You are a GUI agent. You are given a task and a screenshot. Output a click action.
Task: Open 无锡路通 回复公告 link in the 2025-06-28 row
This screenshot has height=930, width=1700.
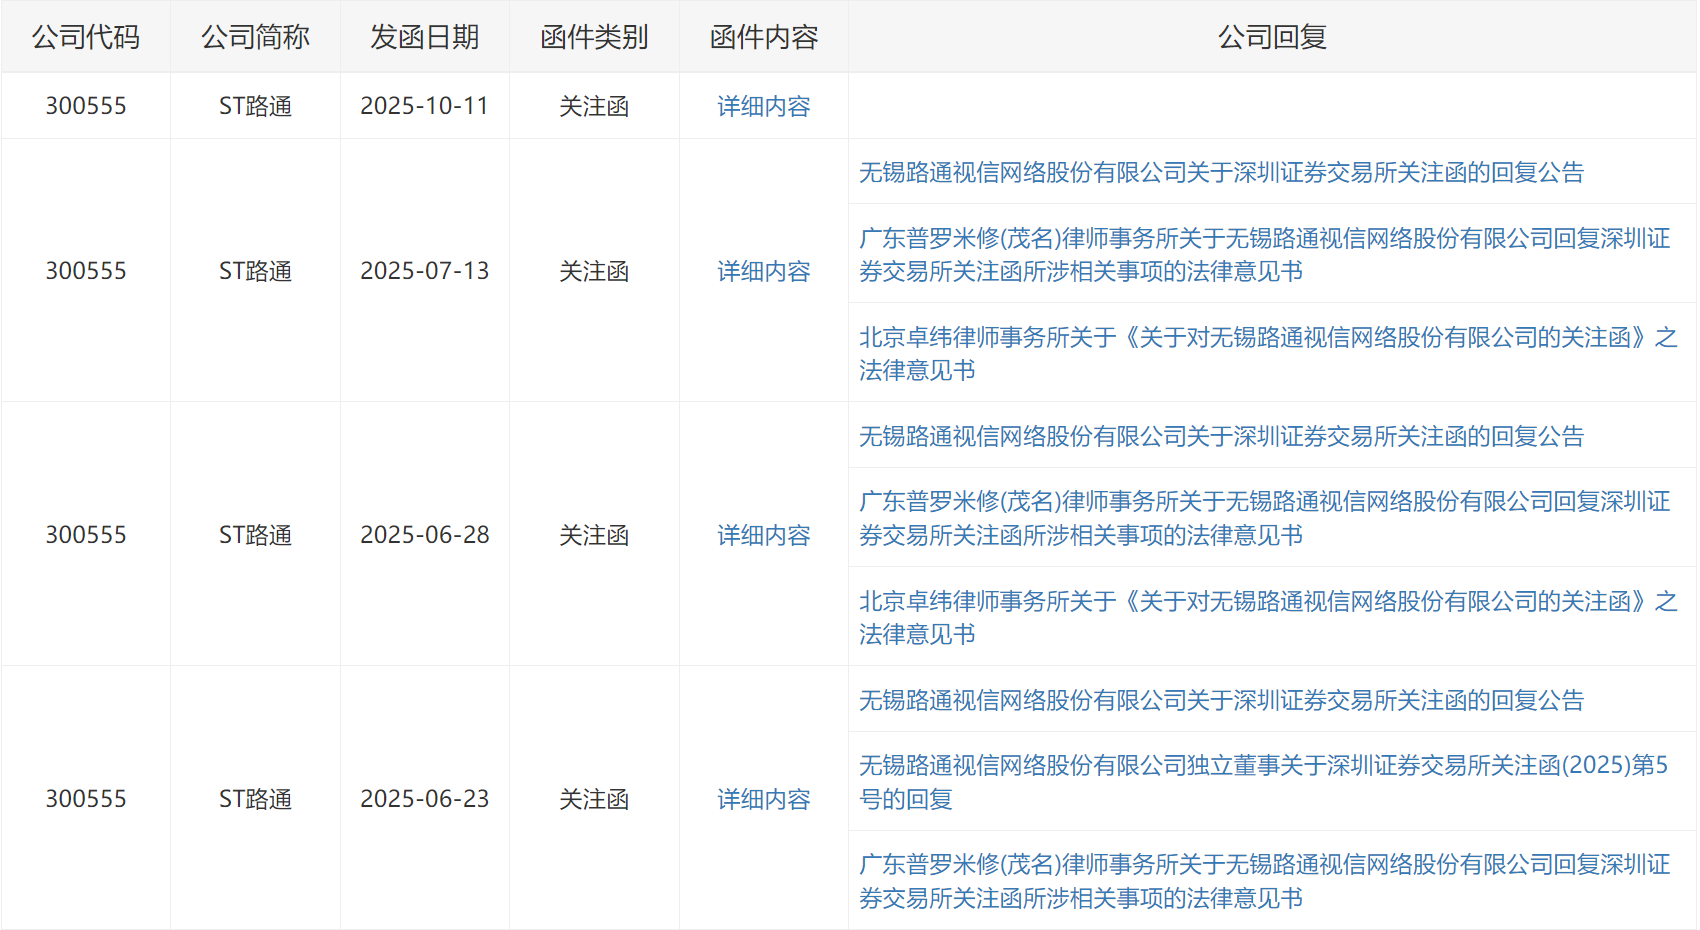(1221, 436)
